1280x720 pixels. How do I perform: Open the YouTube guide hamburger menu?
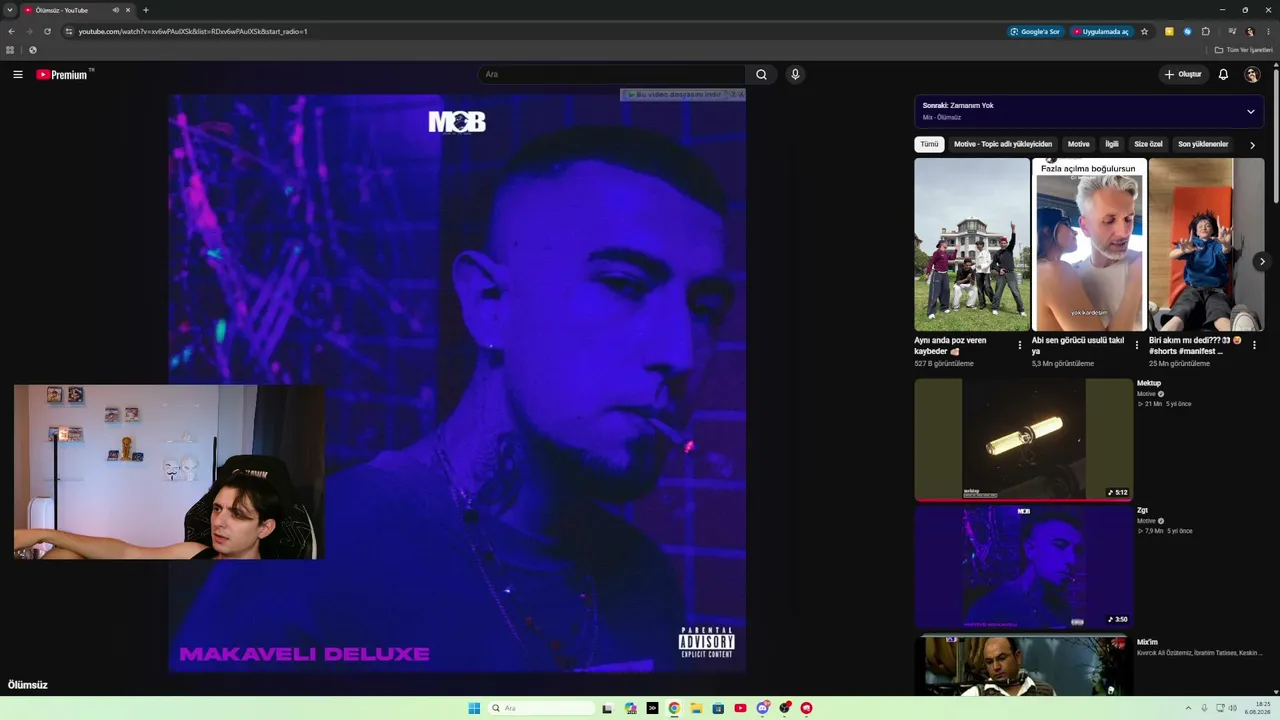coord(17,74)
